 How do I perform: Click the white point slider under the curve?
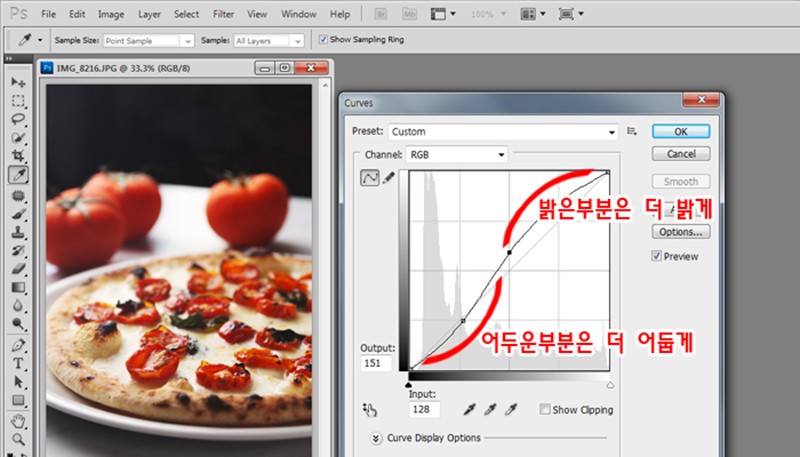[x=610, y=386]
